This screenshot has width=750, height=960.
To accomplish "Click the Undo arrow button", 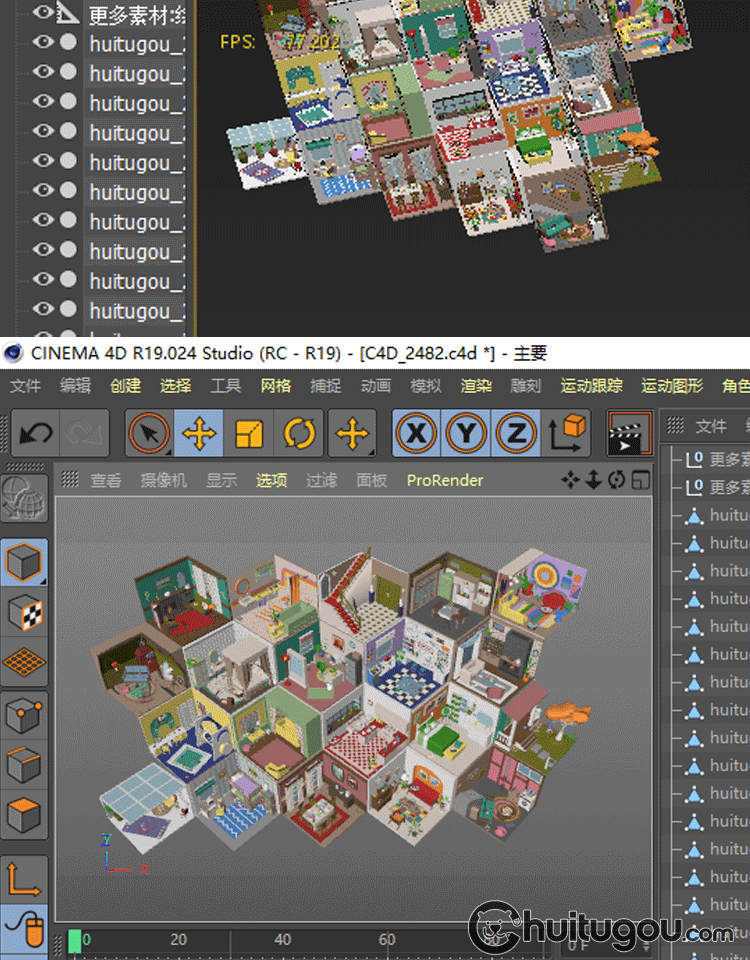I will tap(36, 433).
